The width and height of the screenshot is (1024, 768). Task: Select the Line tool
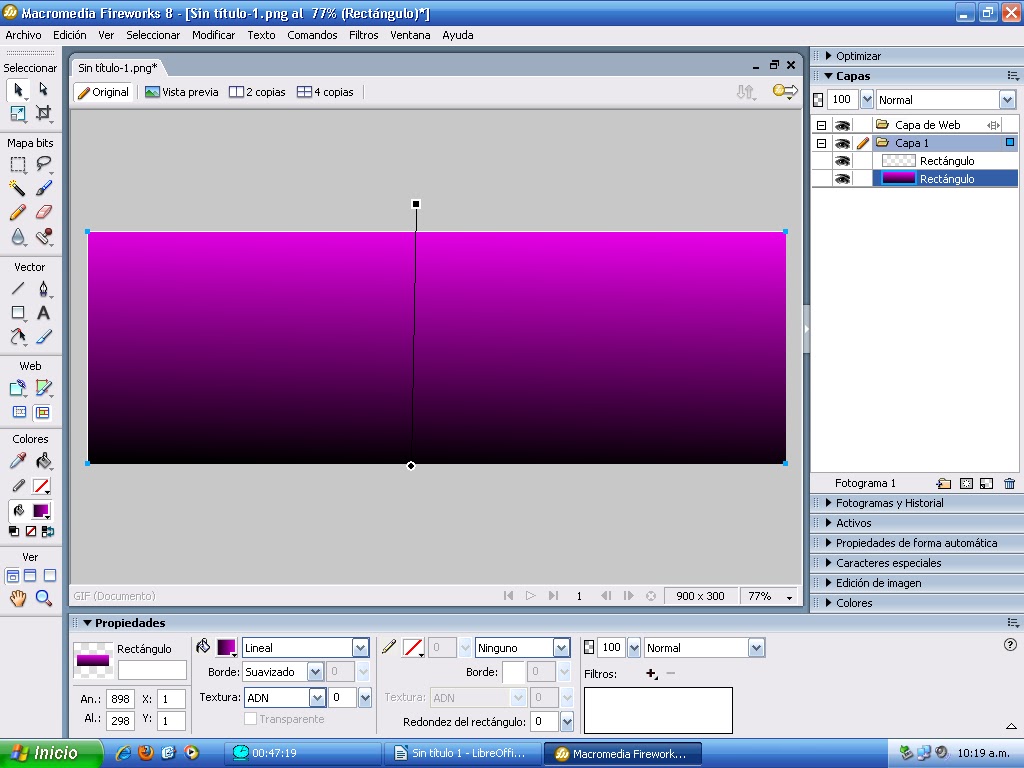tap(18, 288)
